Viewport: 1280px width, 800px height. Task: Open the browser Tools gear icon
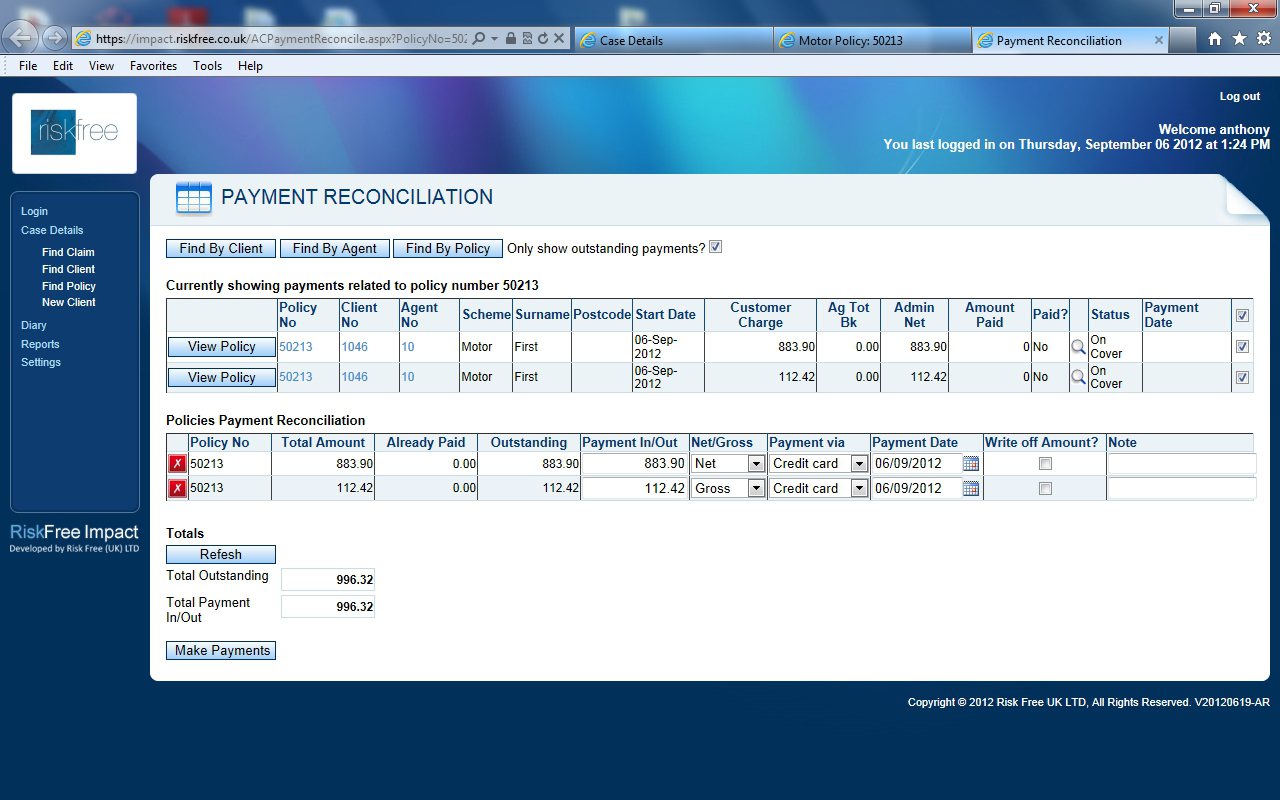point(1263,39)
